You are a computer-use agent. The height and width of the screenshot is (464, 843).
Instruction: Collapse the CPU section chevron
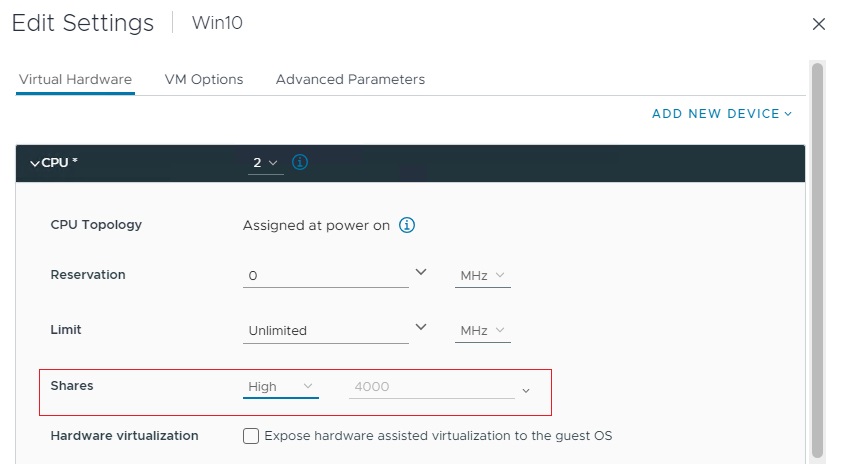click(35, 163)
